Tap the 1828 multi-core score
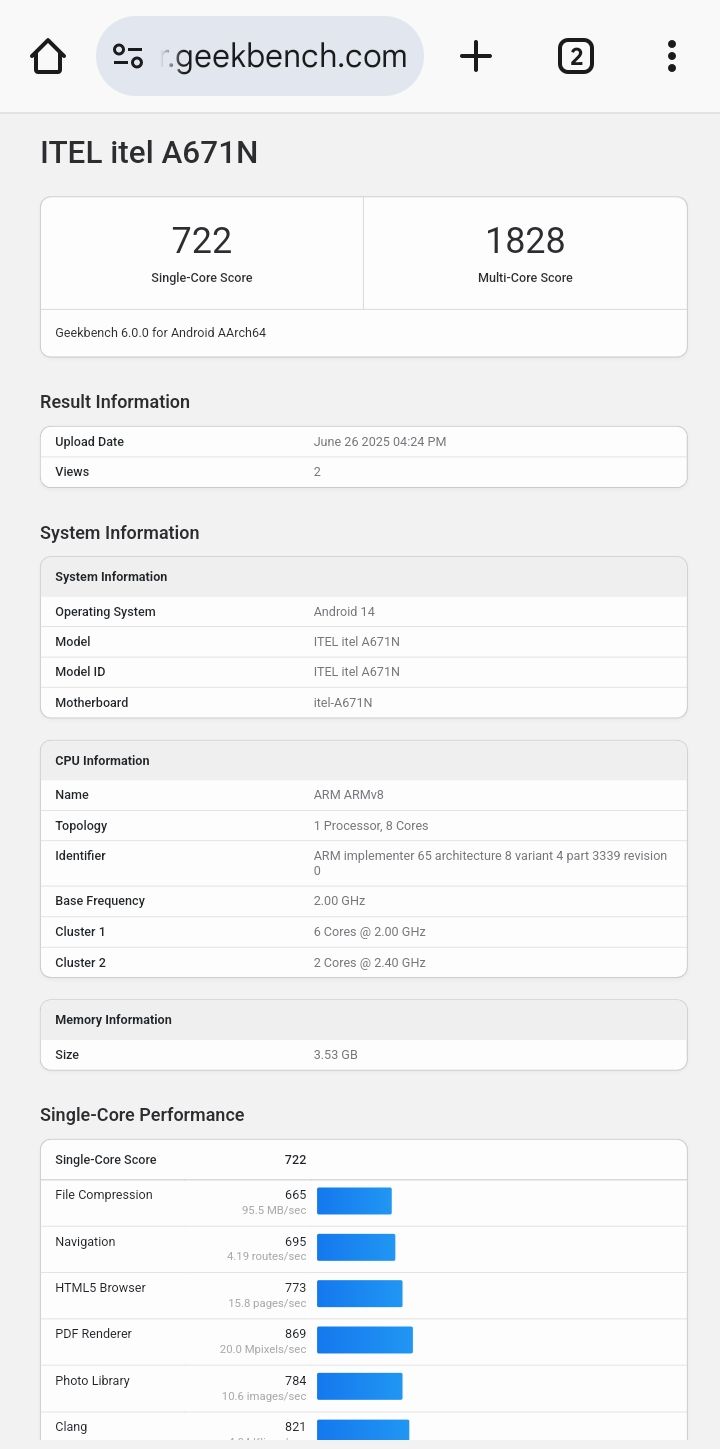Viewport: 720px width, 1449px height. pyautogui.click(x=525, y=240)
